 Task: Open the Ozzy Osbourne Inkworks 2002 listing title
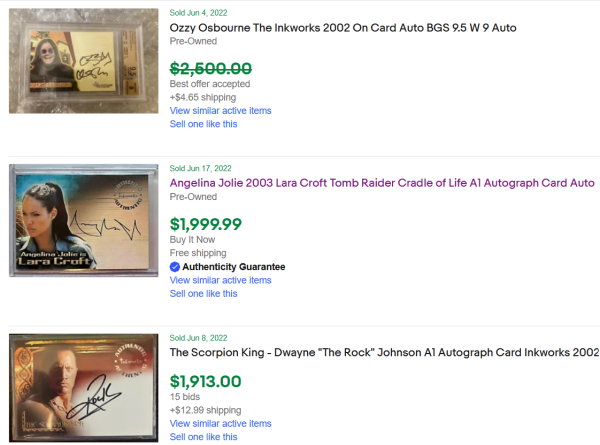(343, 27)
